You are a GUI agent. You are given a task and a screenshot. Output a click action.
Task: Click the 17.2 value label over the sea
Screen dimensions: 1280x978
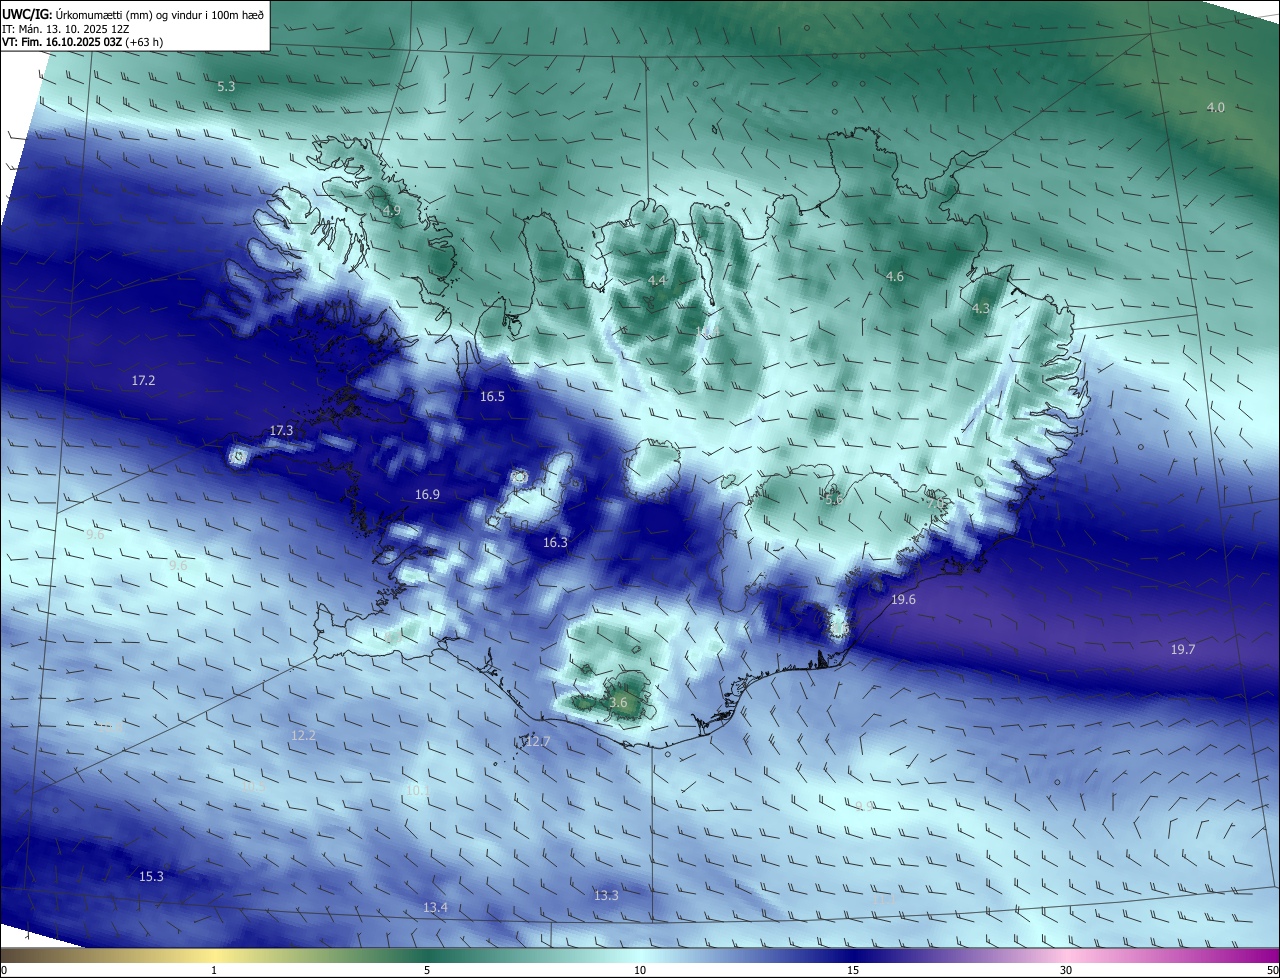coord(143,381)
